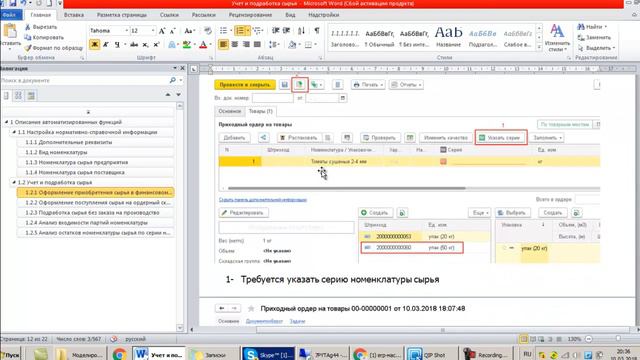
Task: Click the Multilevel list icon
Action: (x=257, y=31)
